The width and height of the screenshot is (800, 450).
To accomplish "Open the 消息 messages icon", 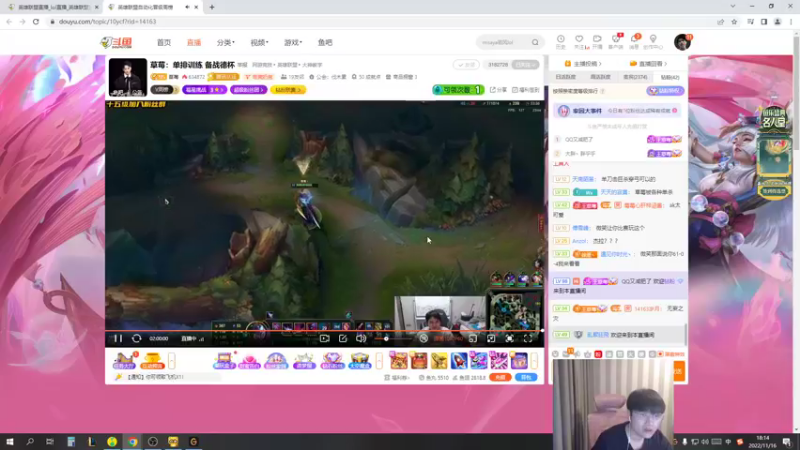I will click(634, 42).
